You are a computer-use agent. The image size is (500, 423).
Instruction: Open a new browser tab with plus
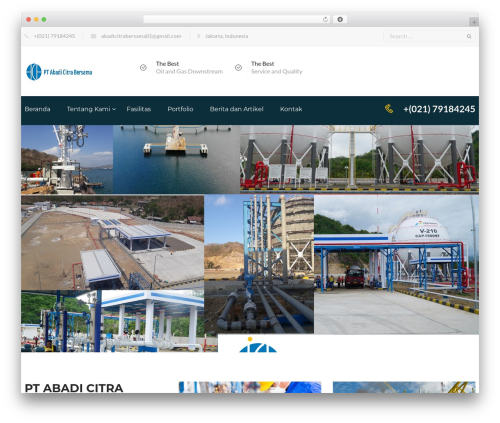pyautogui.click(x=474, y=22)
